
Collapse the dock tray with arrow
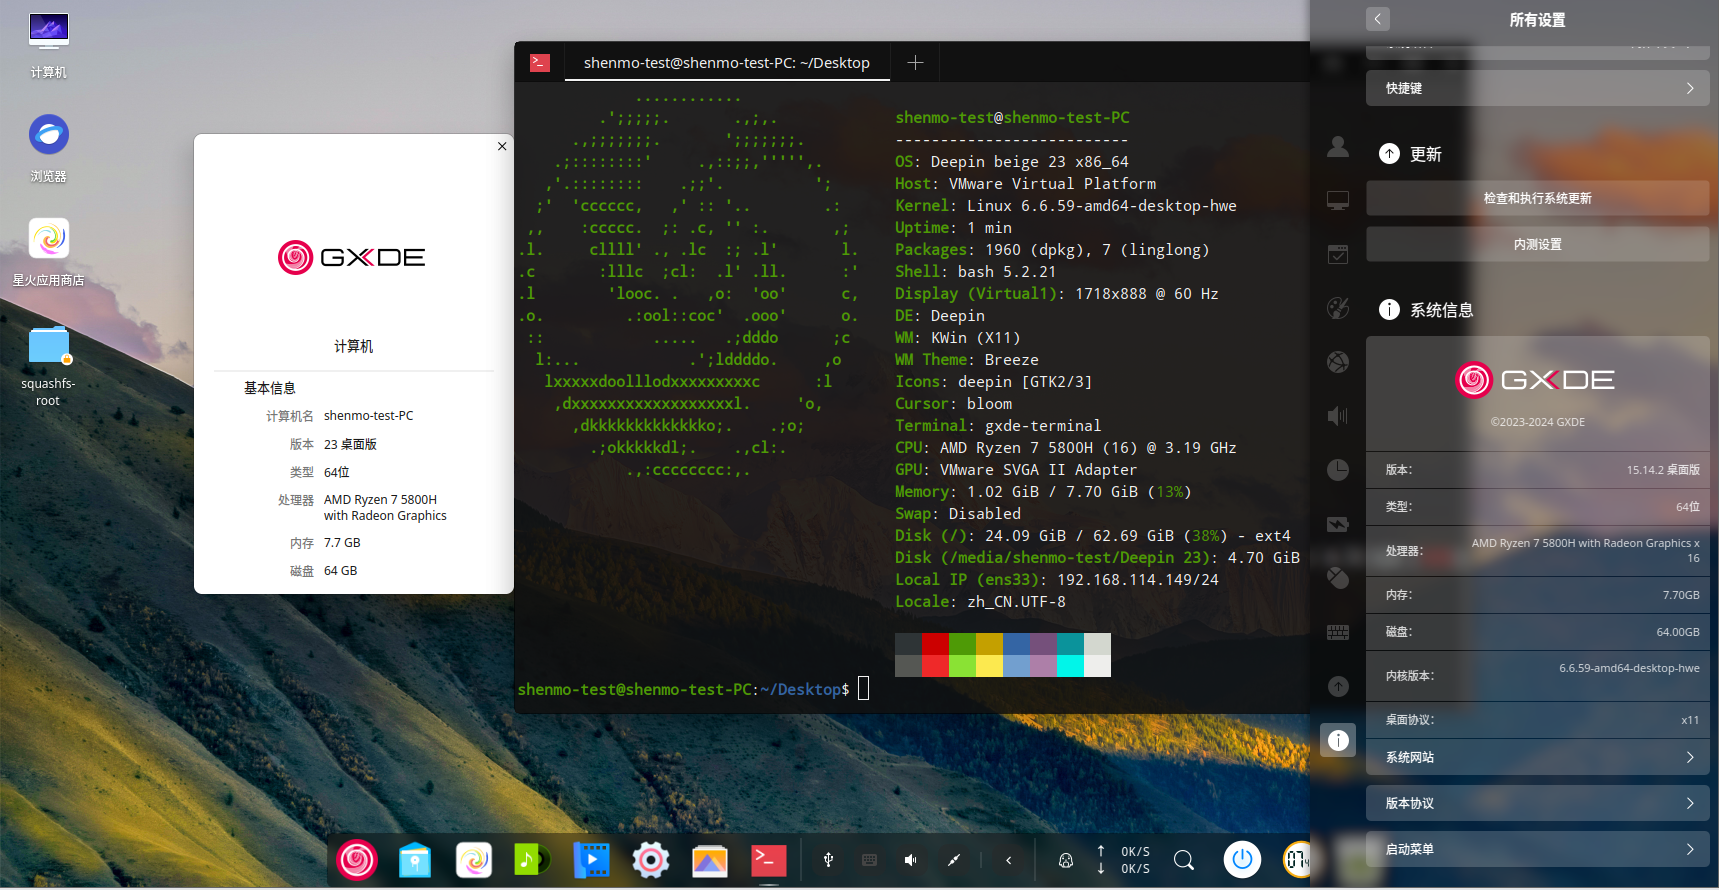pos(1009,860)
